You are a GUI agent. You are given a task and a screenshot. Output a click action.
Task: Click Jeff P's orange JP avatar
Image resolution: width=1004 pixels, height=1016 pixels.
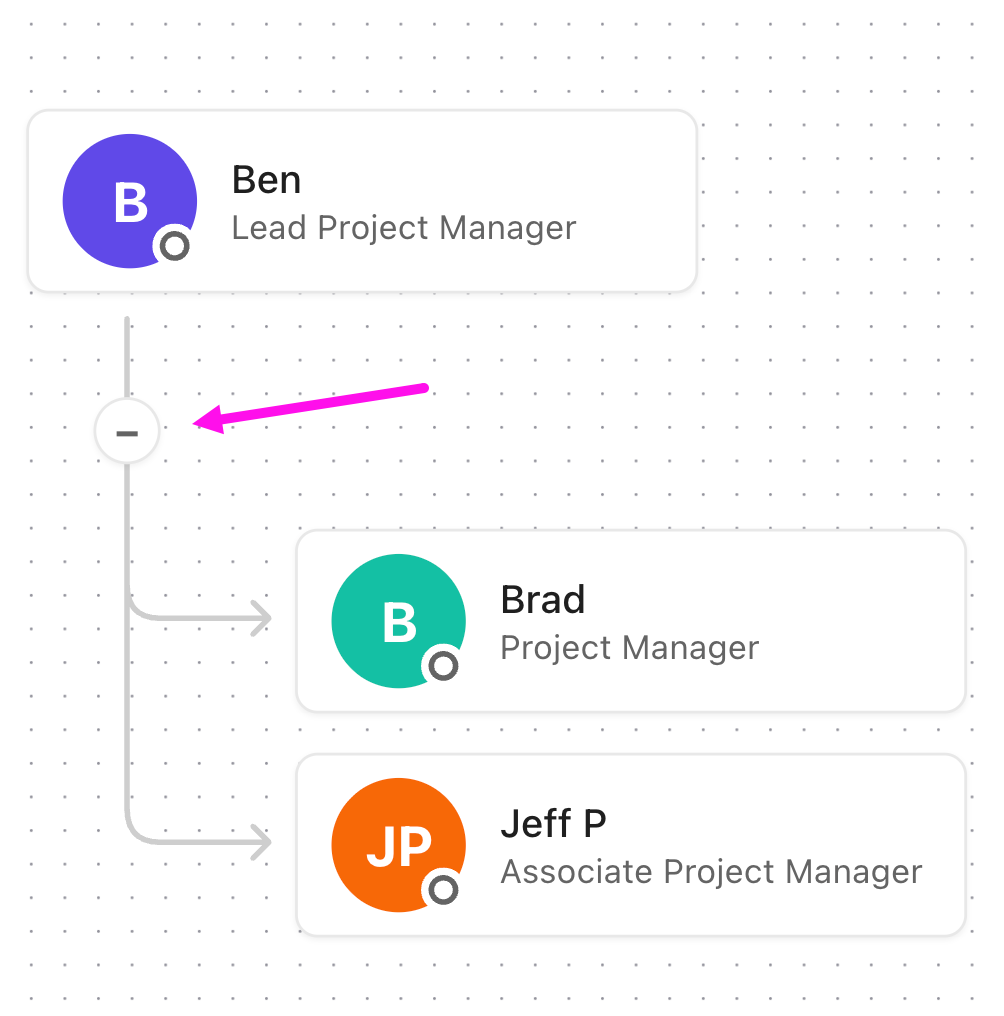pyautogui.click(x=399, y=845)
